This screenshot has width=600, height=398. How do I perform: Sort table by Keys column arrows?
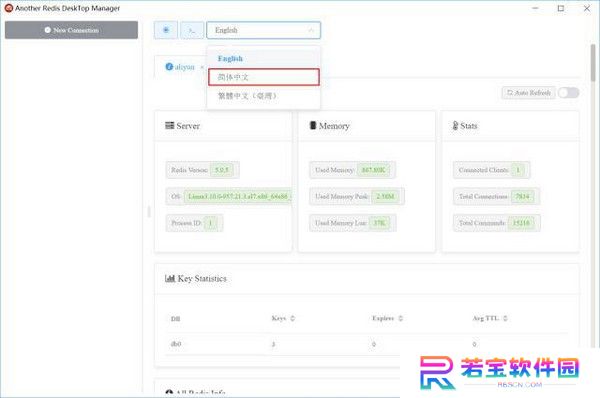[x=292, y=318]
